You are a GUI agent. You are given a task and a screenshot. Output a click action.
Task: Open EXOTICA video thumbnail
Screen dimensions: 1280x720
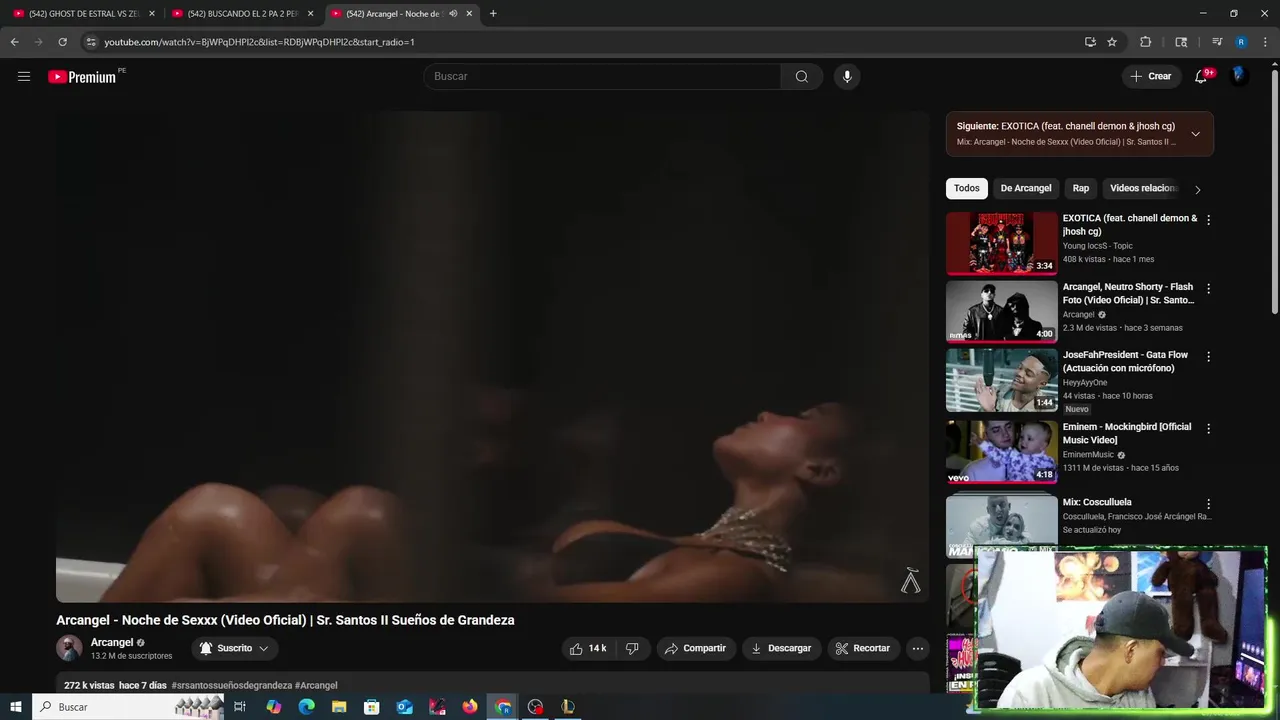(x=1001, y=243)
